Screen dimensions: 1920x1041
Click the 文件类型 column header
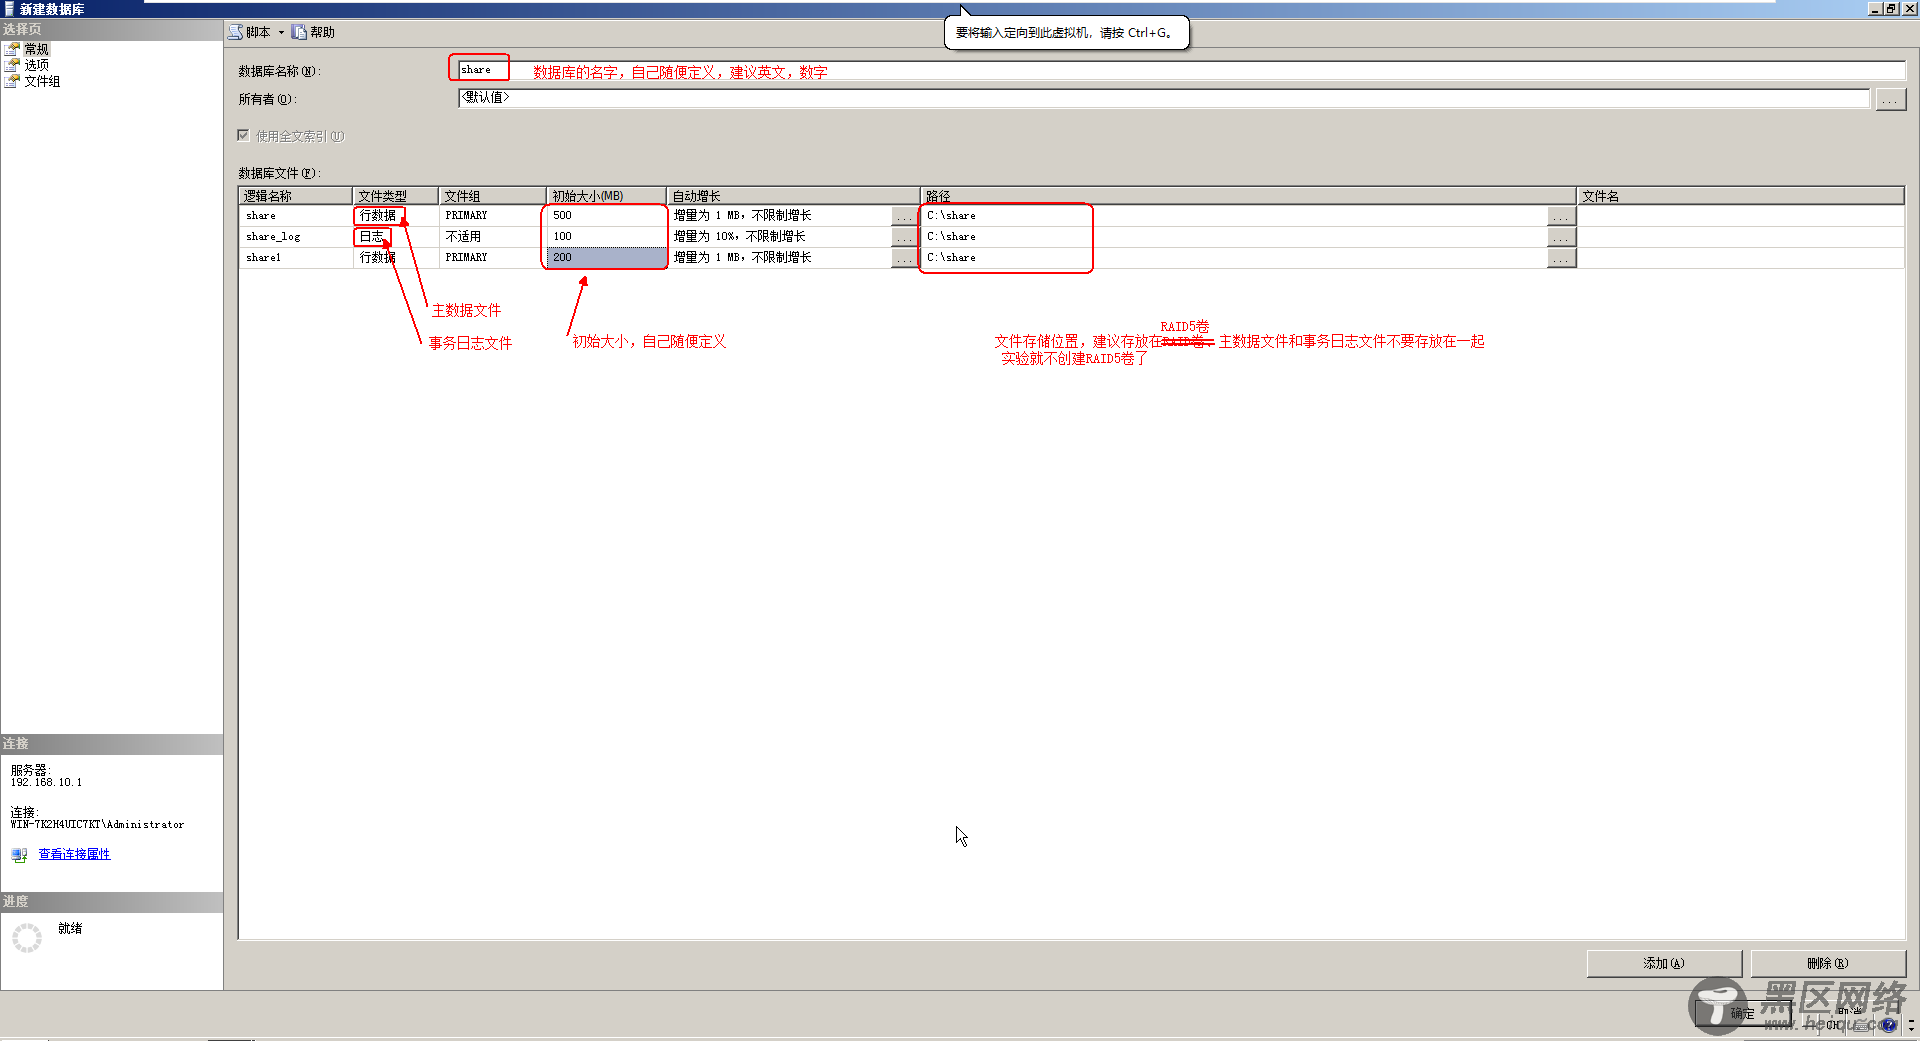pos(396,196)
